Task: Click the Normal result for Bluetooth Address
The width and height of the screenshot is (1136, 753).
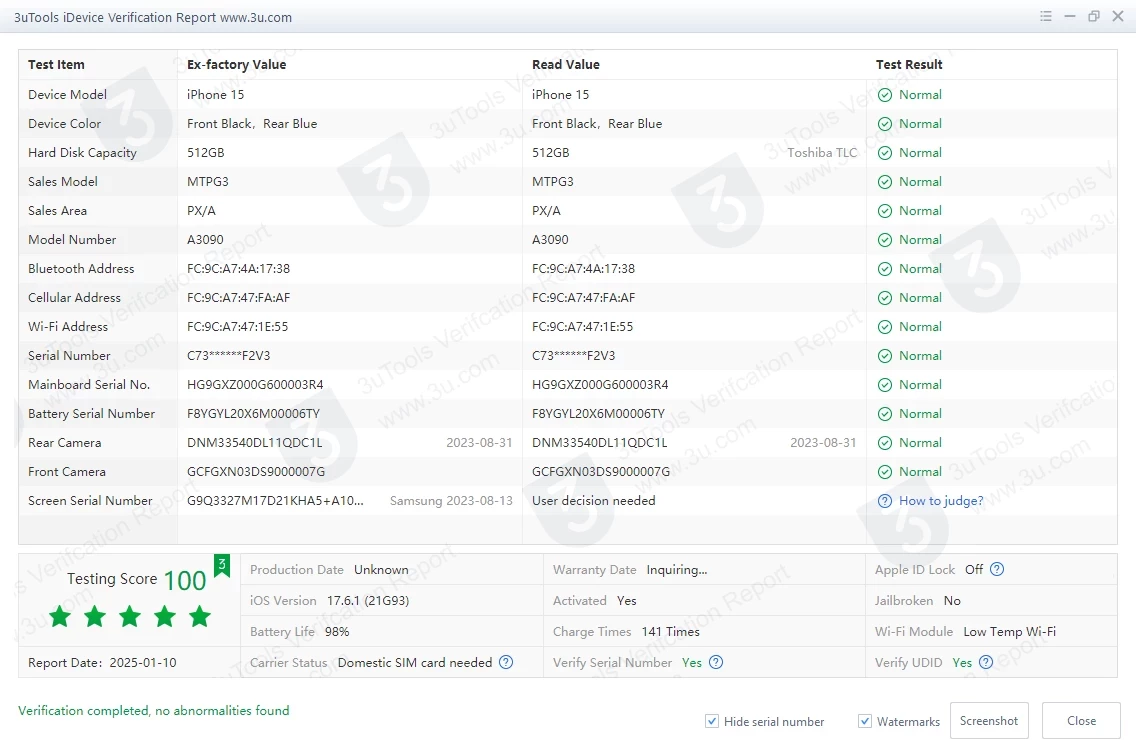Action: pos(920,269)
